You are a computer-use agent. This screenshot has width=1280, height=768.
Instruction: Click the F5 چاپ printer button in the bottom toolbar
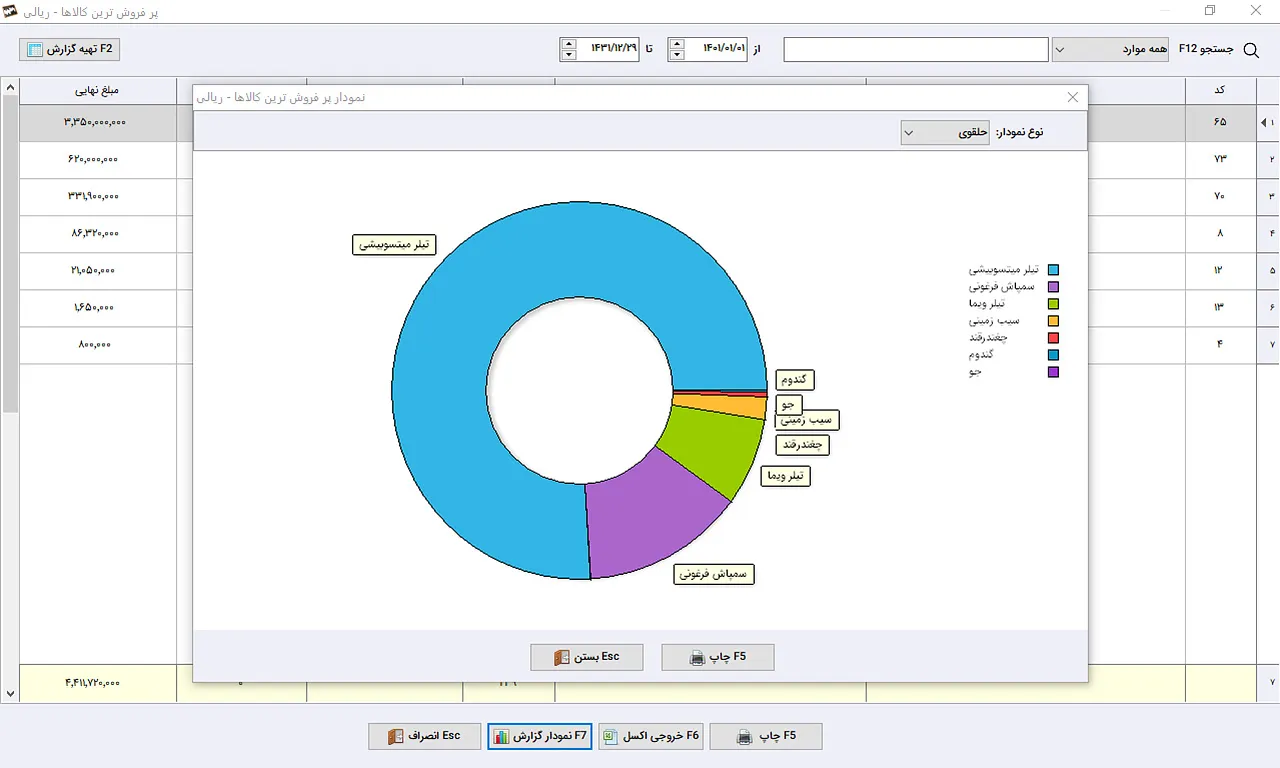pyautogui.click(x=766, y=736)
